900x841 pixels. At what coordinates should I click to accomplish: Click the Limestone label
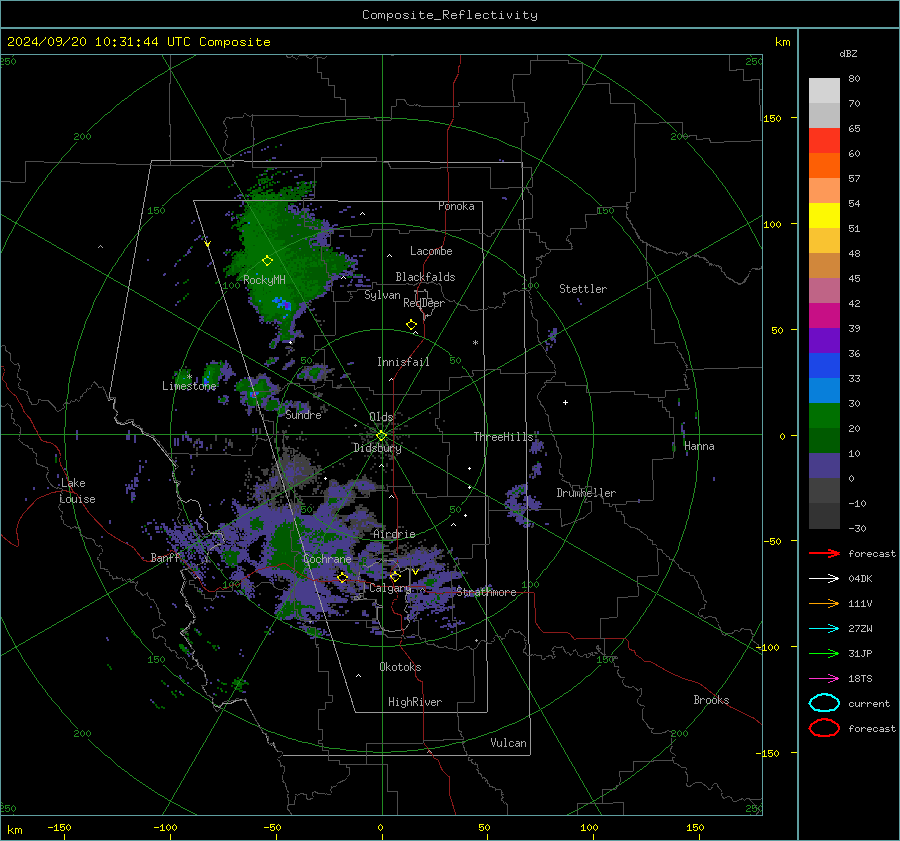tap(189, 386)
